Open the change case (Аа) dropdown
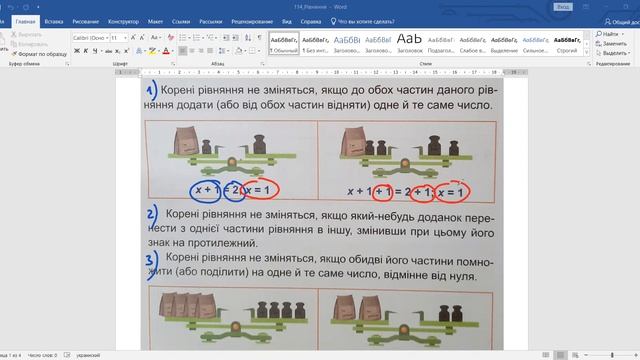Image resolution: width=640 pixels, height=360 pixels. 156,38
